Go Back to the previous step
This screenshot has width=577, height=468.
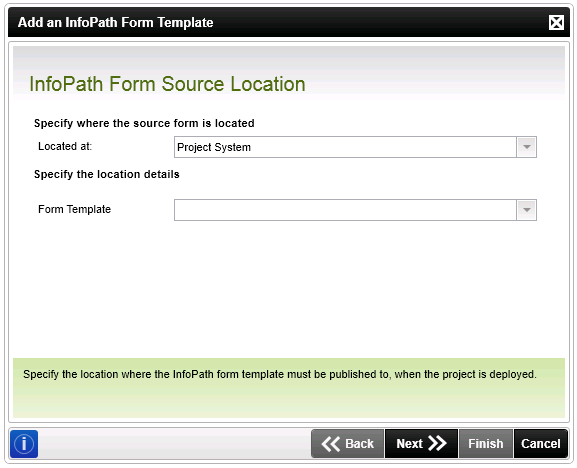pyautogui.click(x=348, y=444)
